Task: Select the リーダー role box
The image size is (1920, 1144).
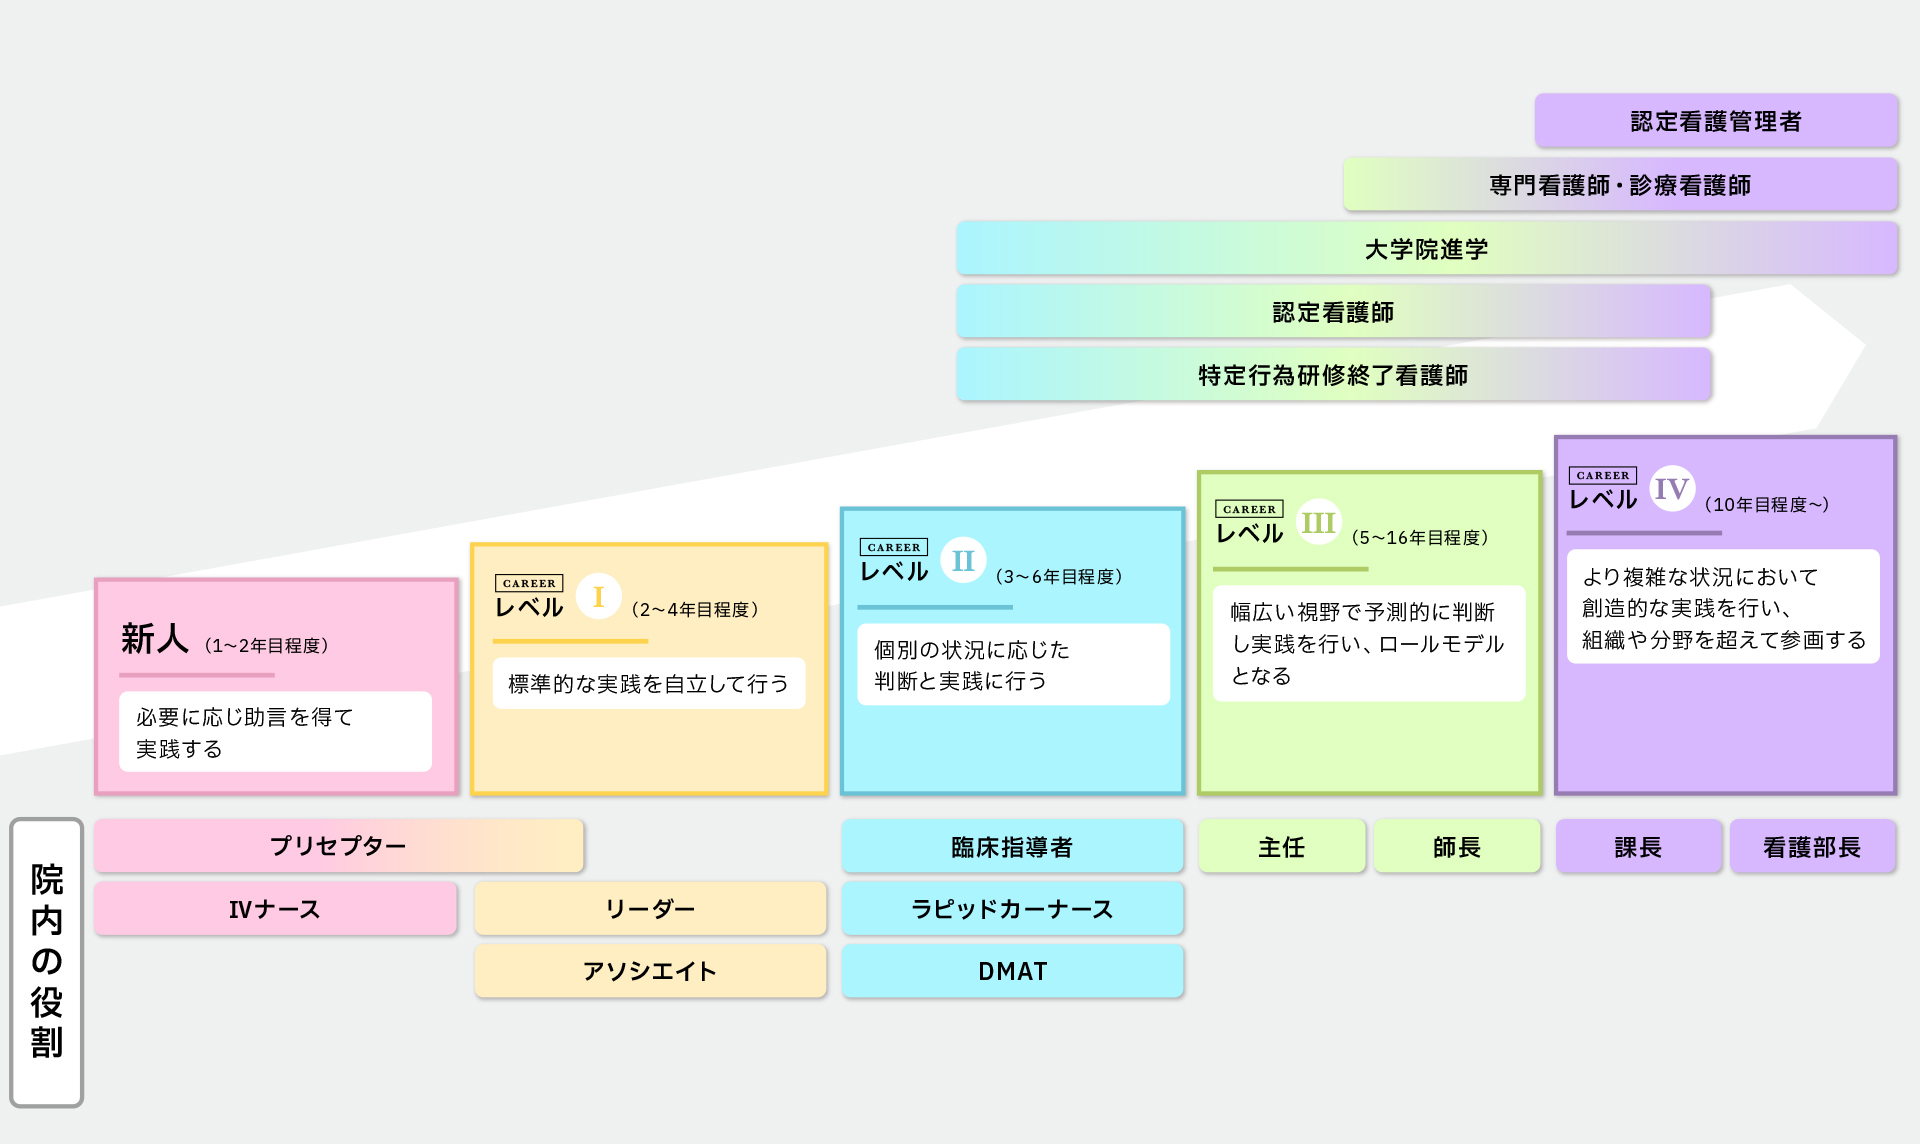Action: (x=650, y=909)
